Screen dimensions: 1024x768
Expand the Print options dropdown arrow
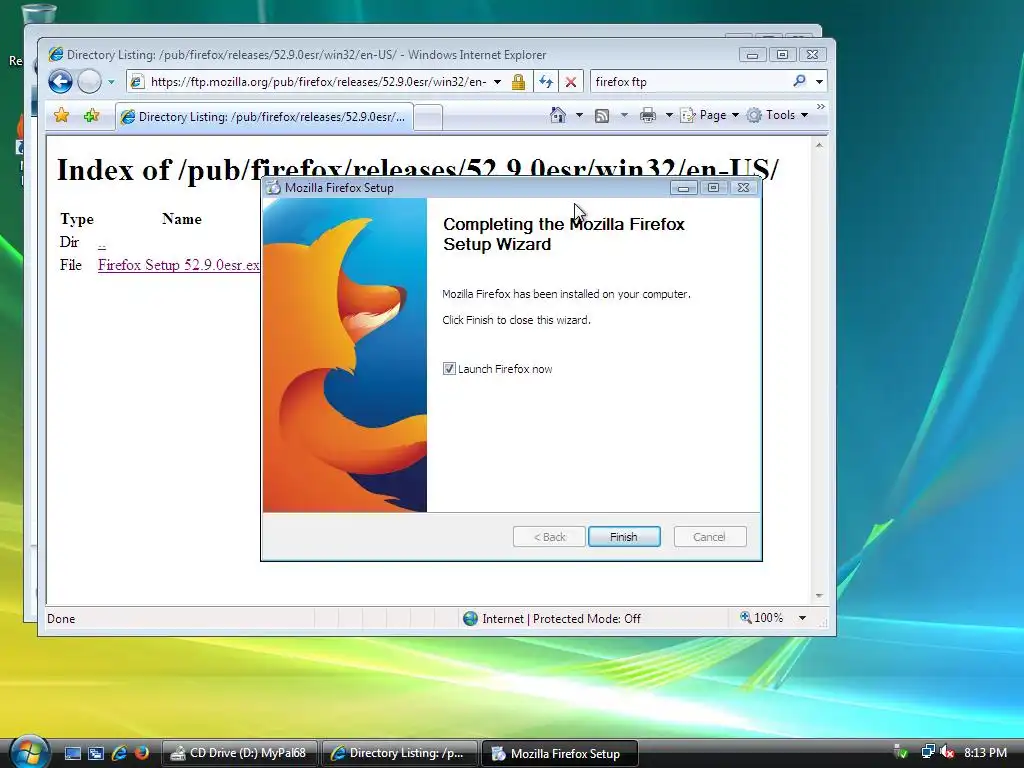(669, 115)
